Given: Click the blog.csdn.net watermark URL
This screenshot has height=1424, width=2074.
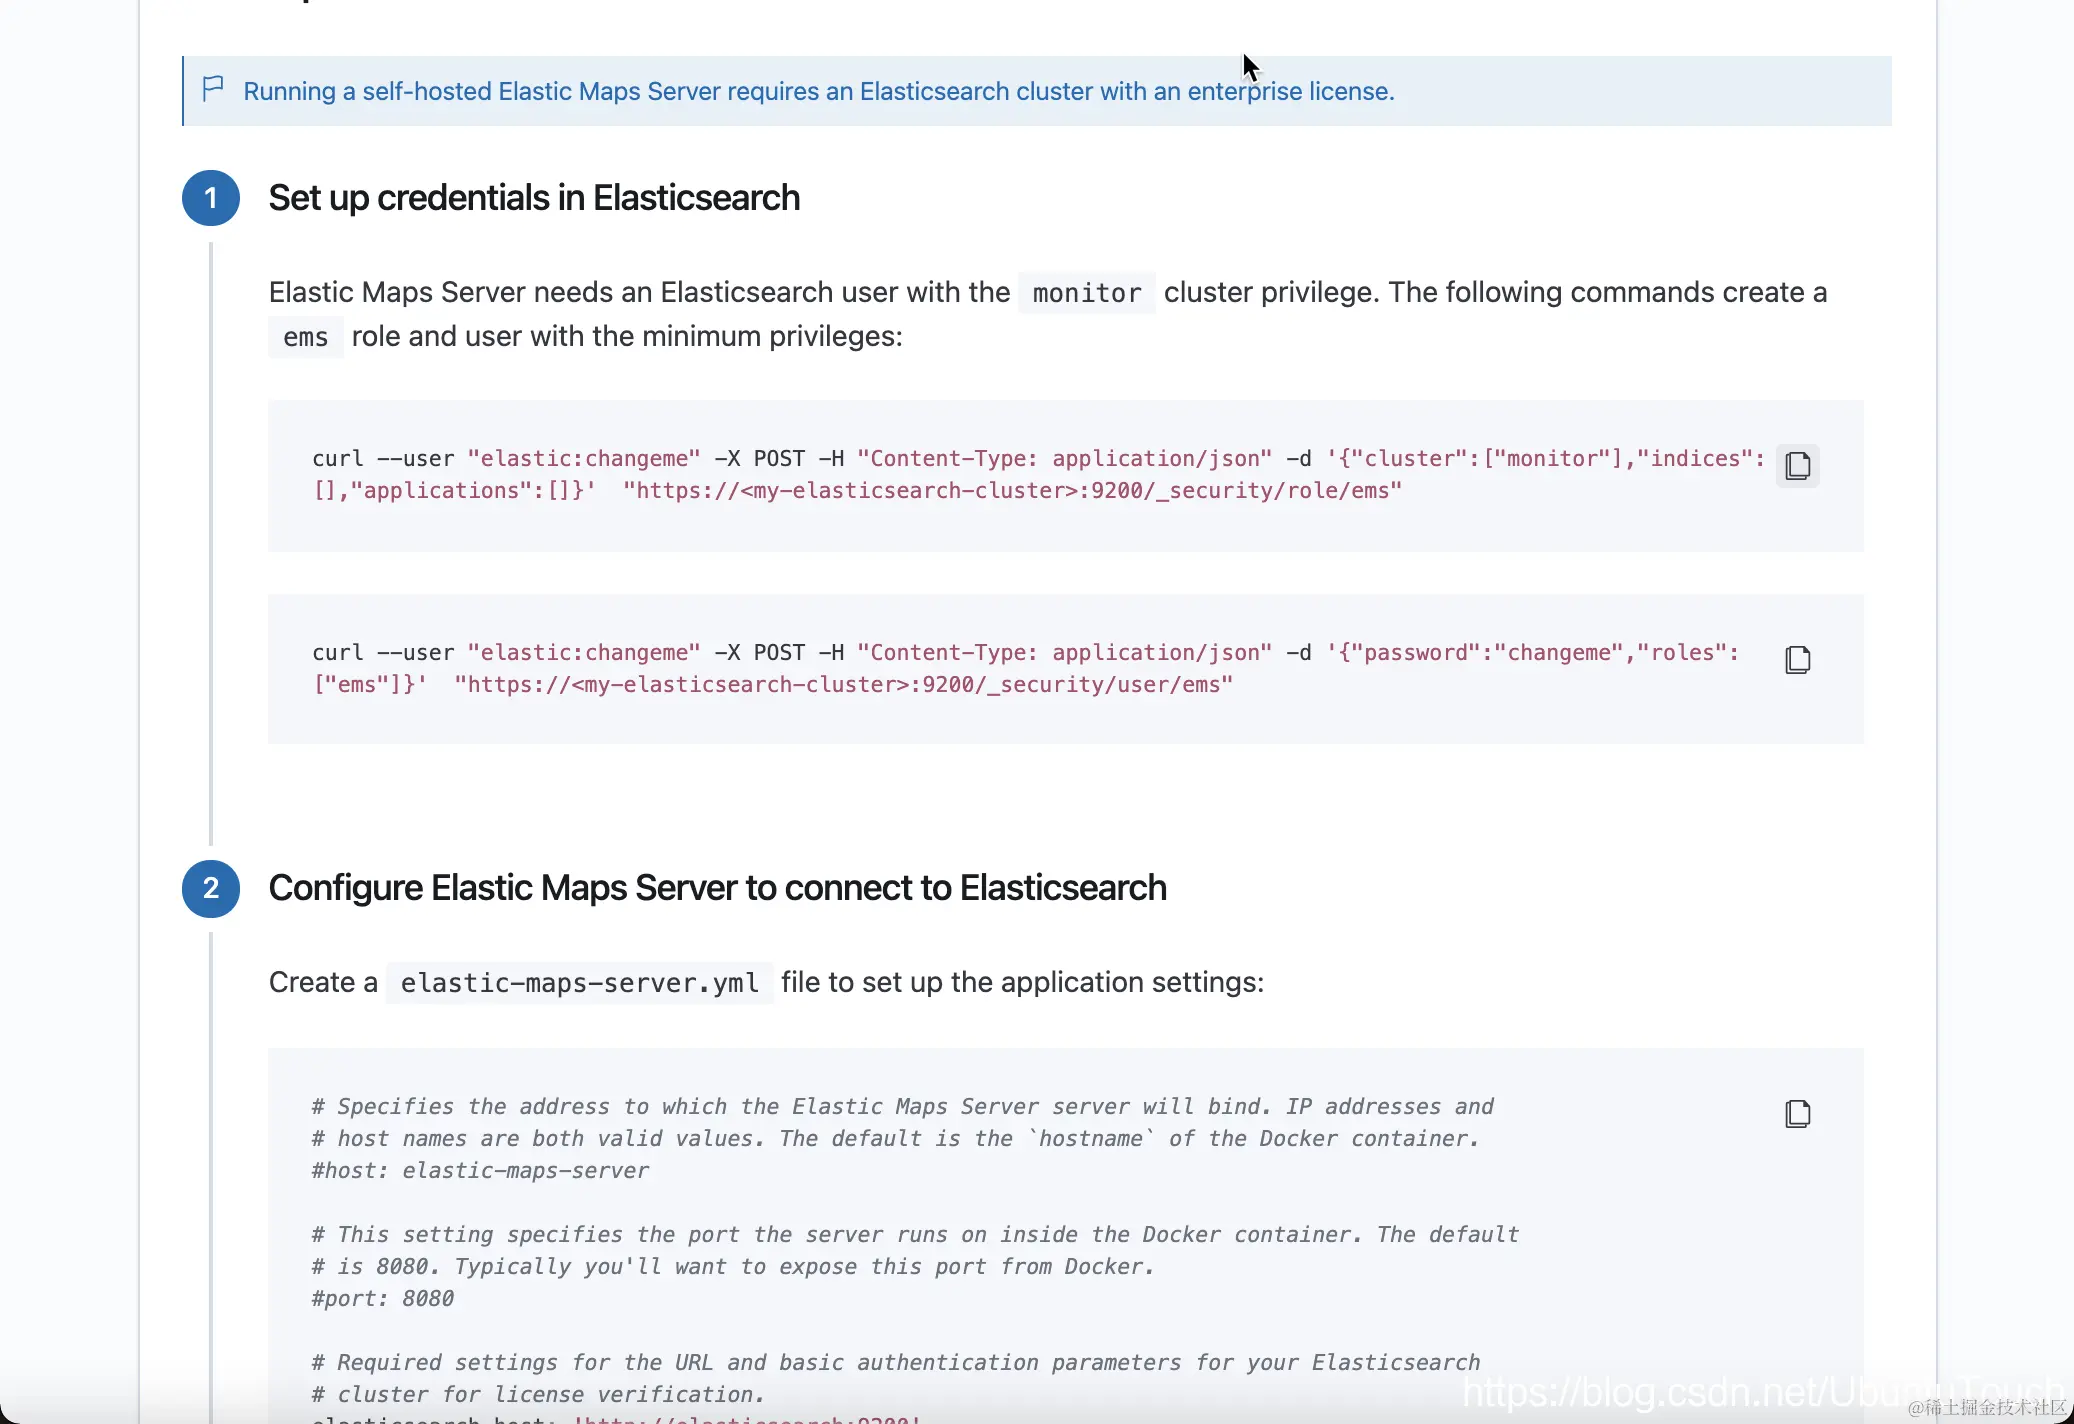Looking at the screenshot, I should [x=1760, y=1392].
